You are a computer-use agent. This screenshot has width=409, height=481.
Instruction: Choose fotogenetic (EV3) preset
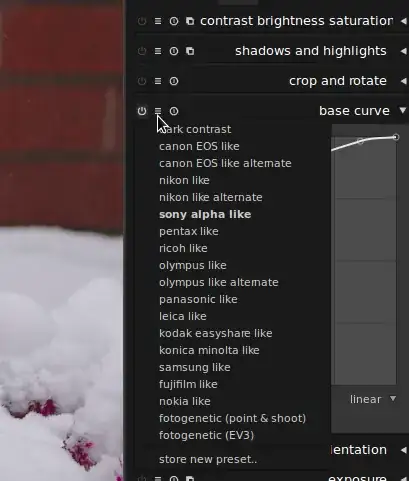[x=206, y=435]
